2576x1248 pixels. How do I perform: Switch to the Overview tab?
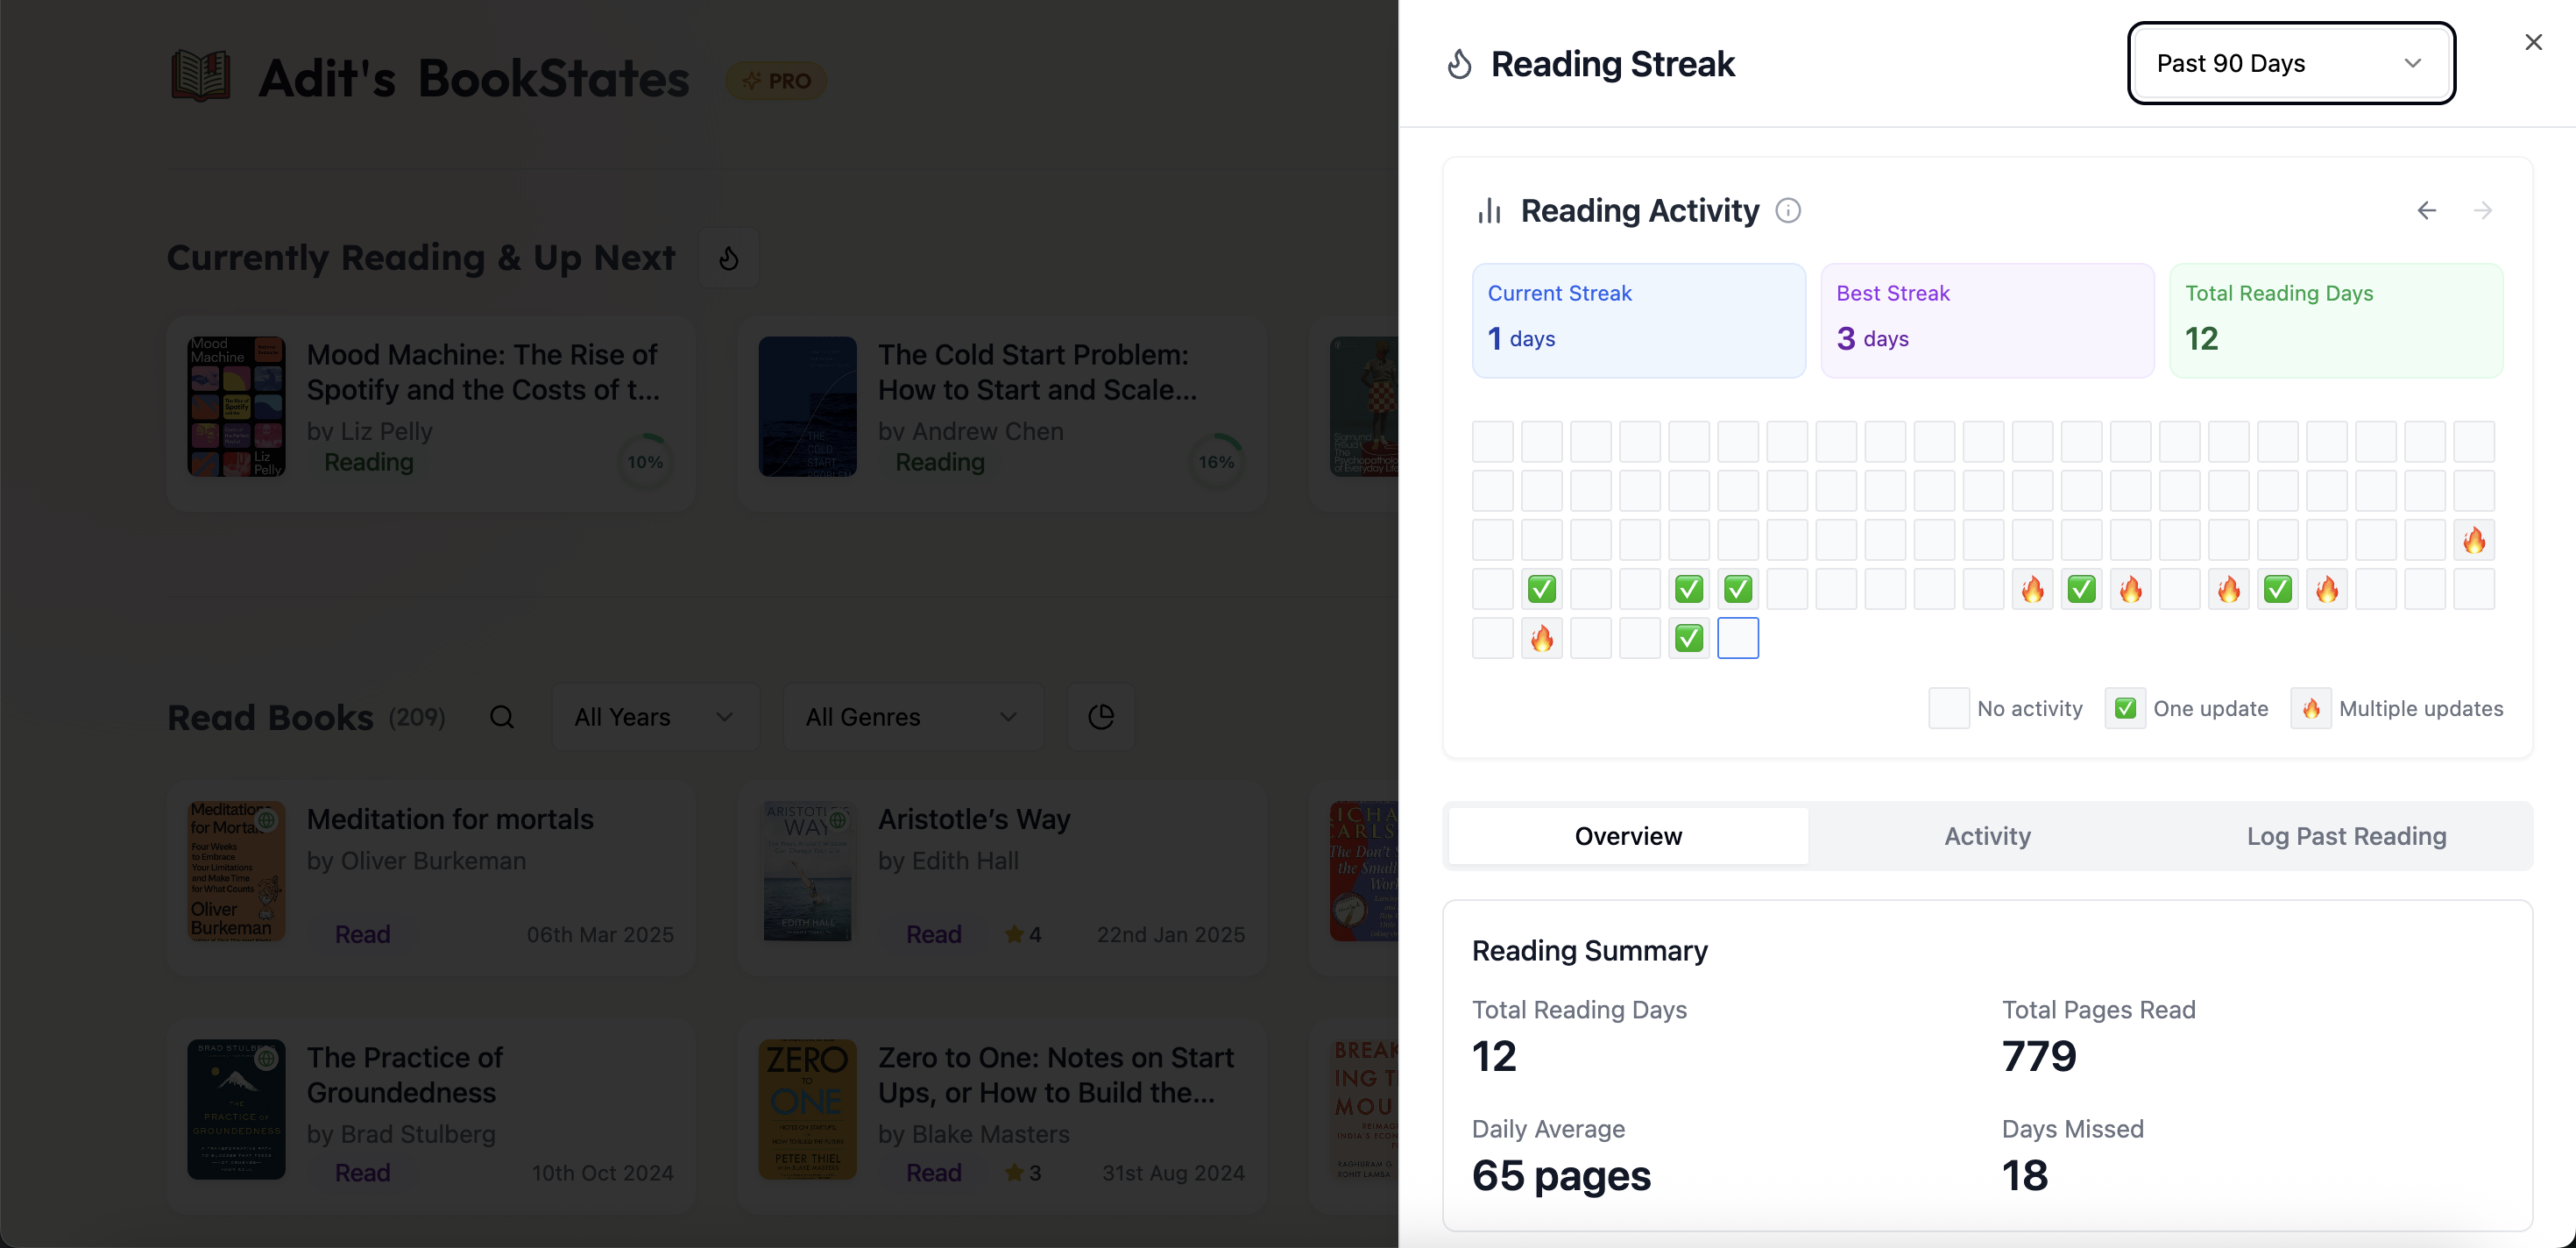pos(1628,836)
